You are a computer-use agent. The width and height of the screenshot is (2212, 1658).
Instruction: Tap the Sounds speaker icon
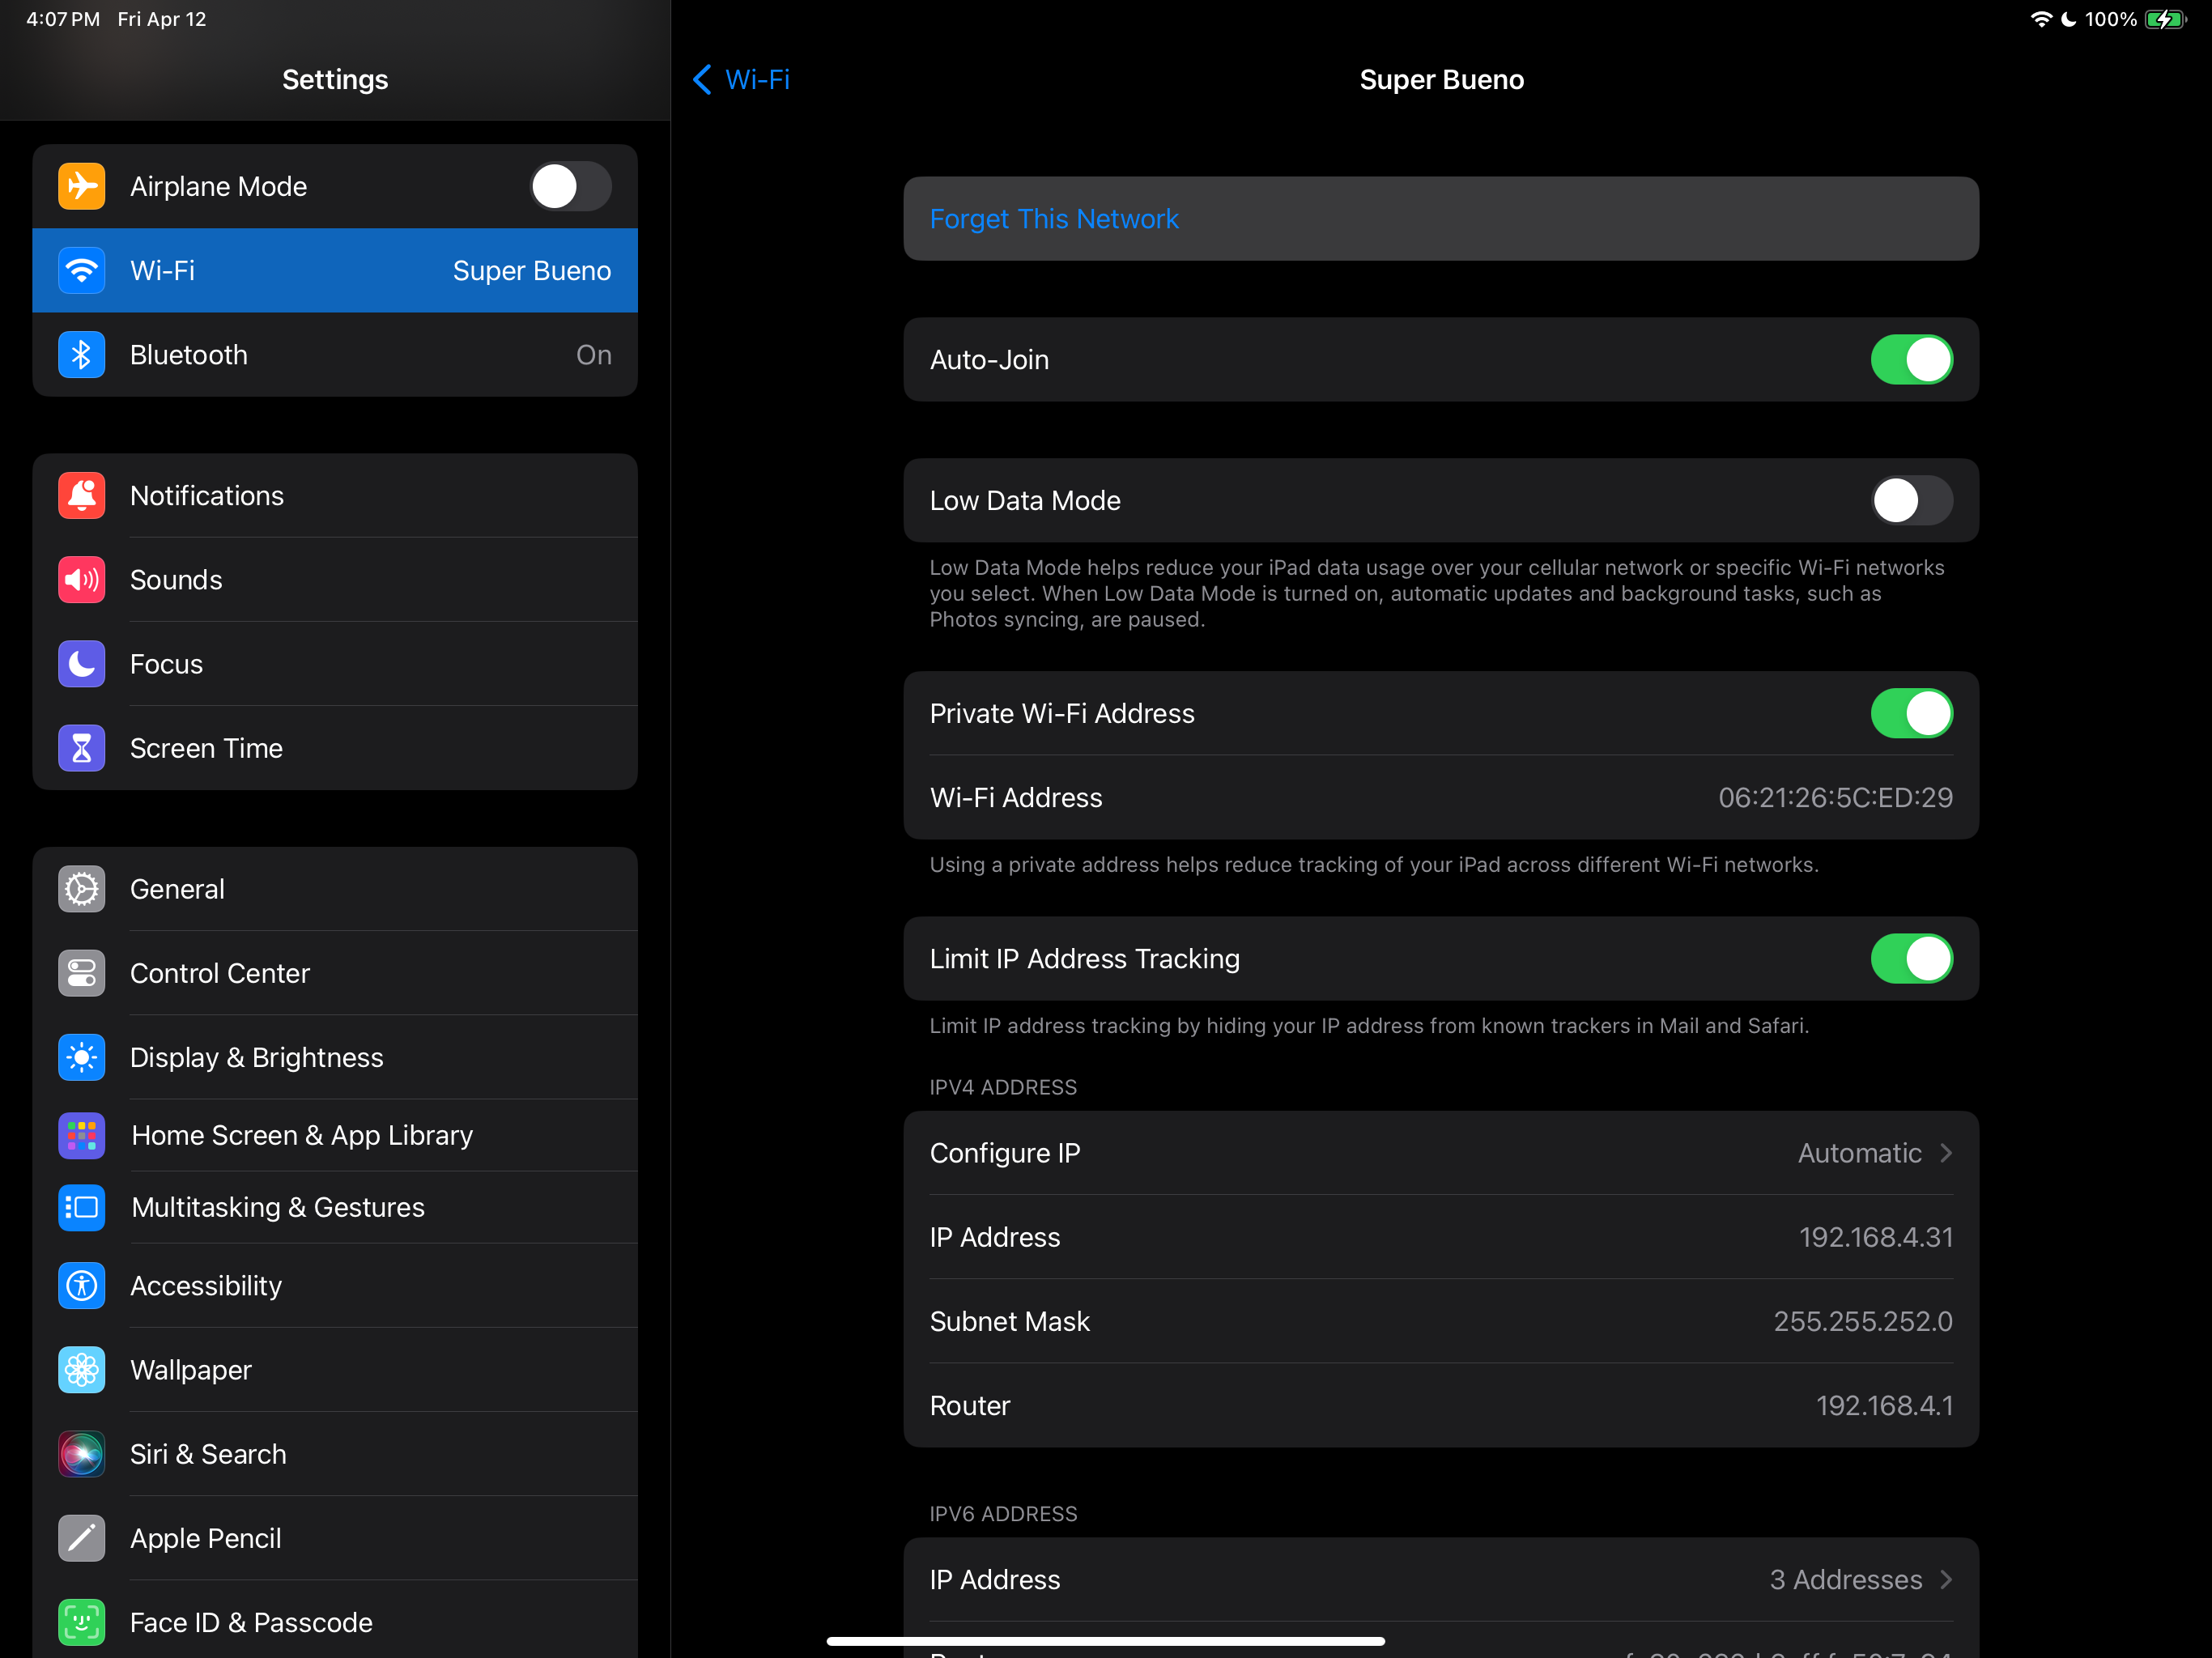tap(81, 579)
